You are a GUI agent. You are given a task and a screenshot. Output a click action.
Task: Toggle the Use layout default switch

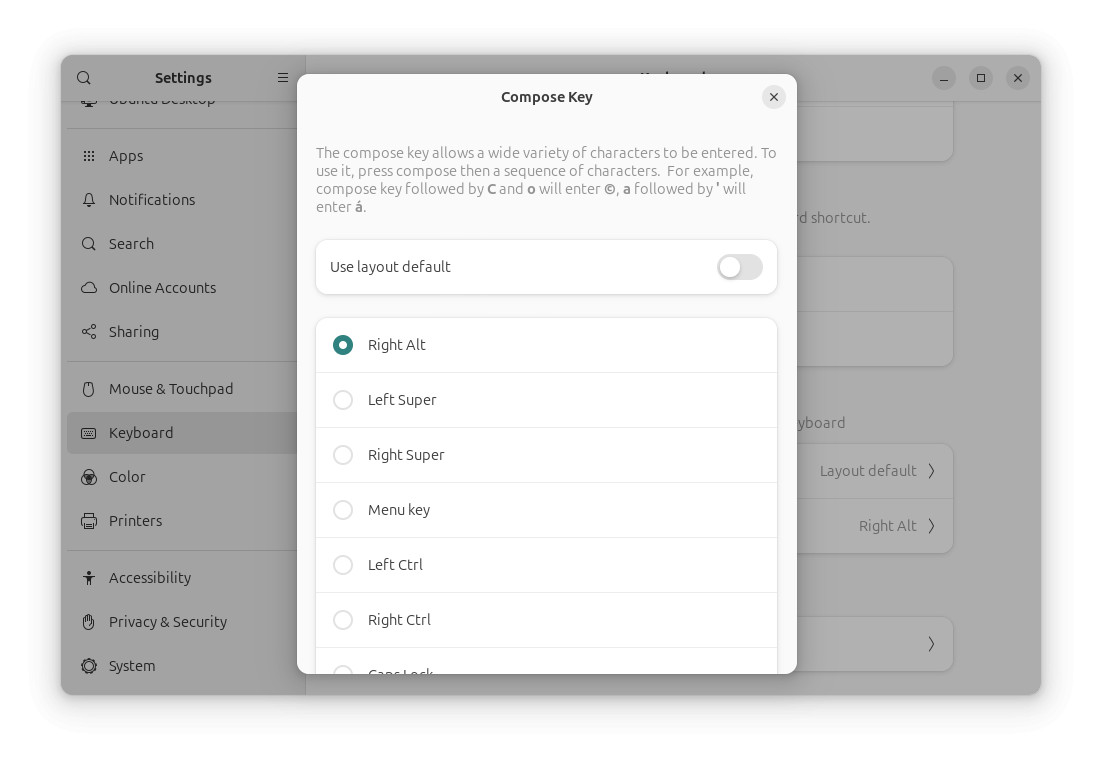click(739, 267)
